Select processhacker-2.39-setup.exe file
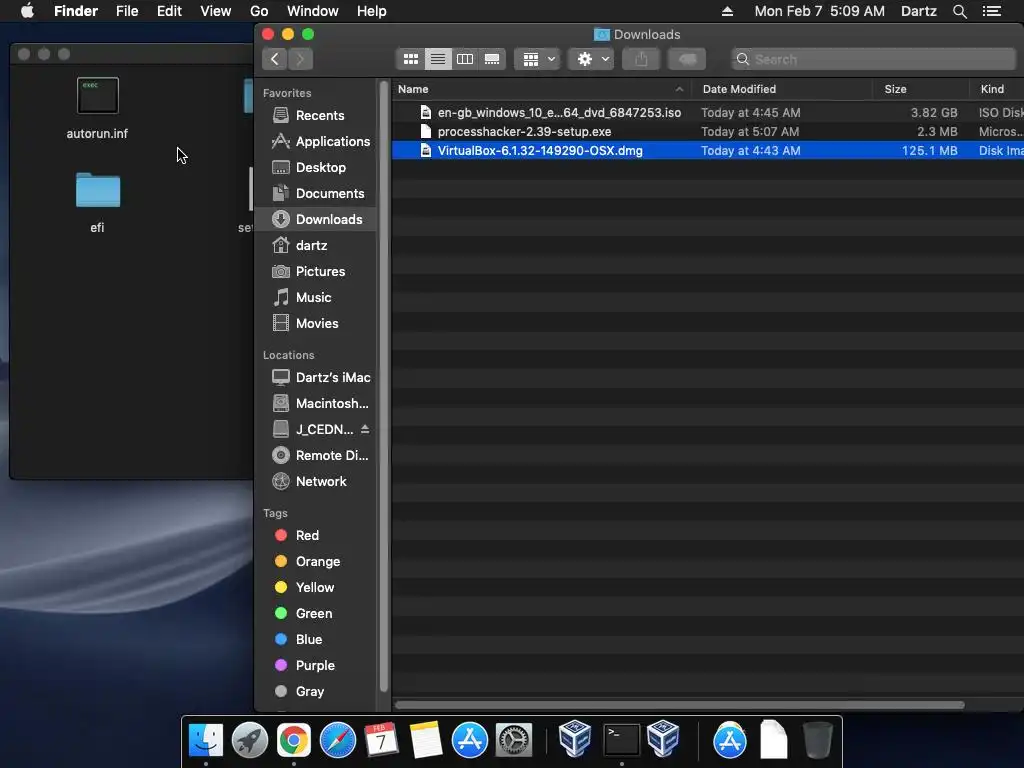The width and height of the screenshot is (1024, 768). [x=708, y=132]
